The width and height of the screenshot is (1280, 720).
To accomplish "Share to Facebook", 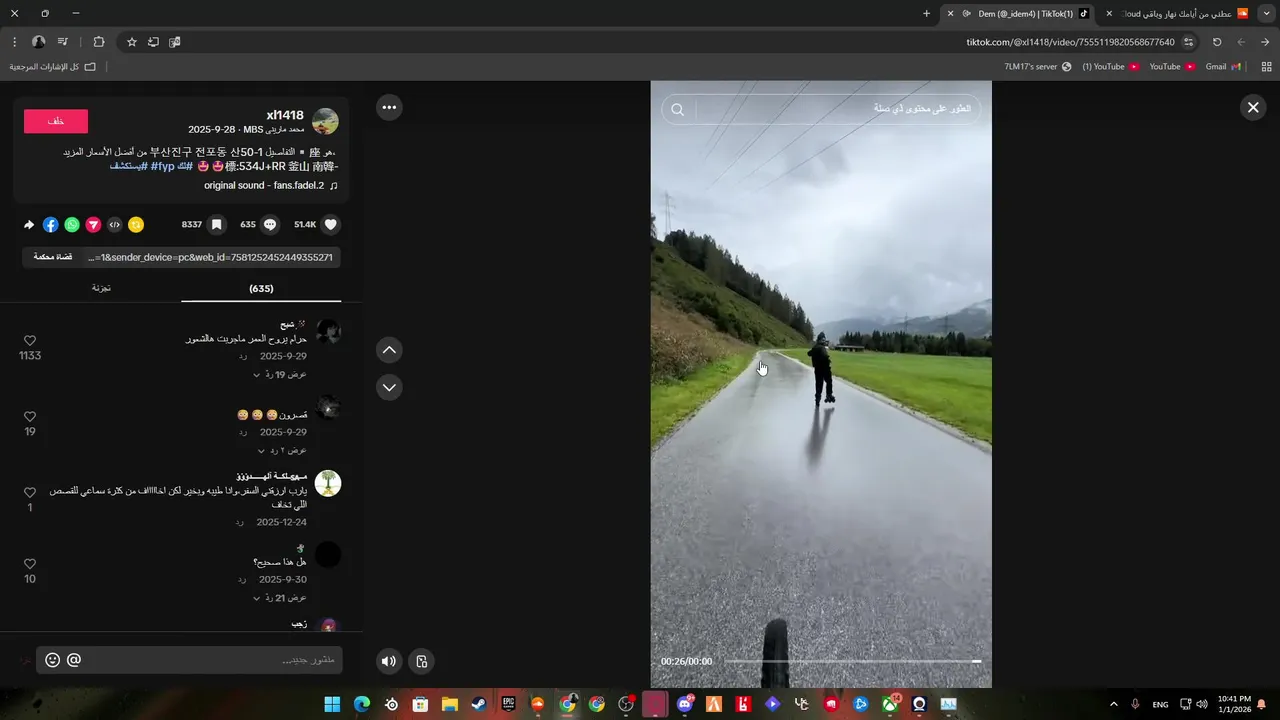I will point(51,225).
